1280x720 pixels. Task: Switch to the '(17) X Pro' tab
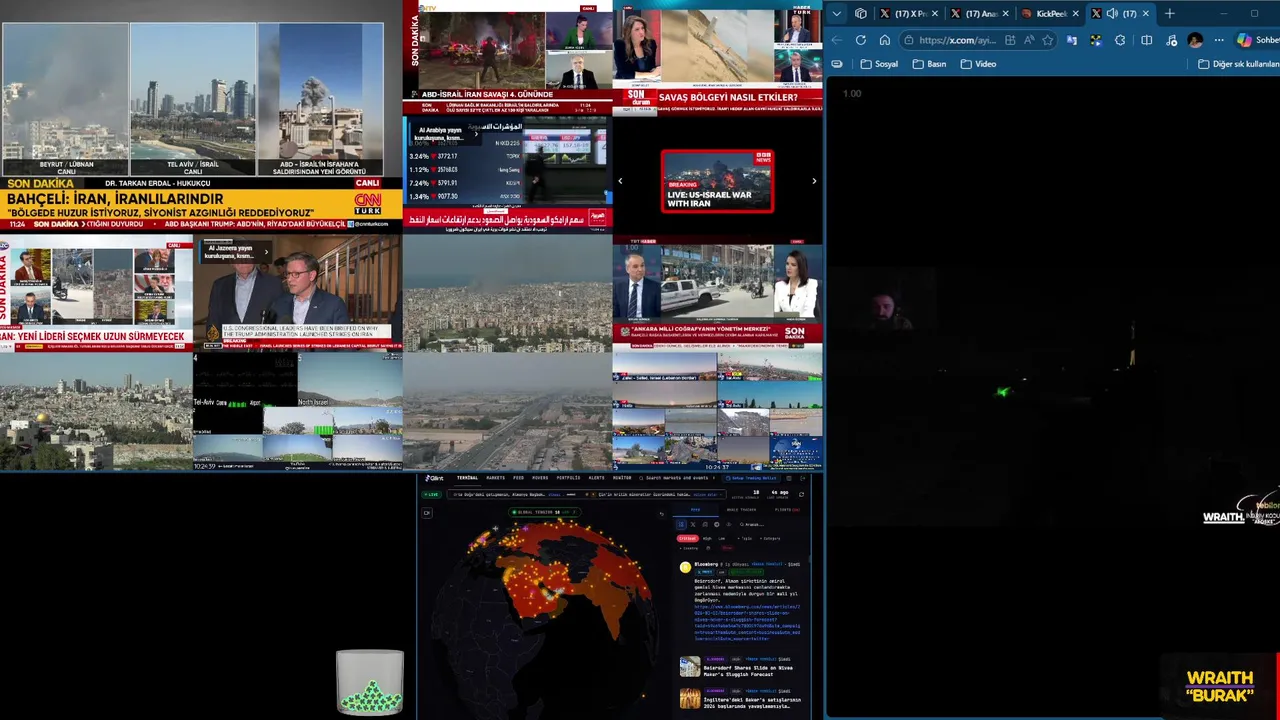[909, 14]
